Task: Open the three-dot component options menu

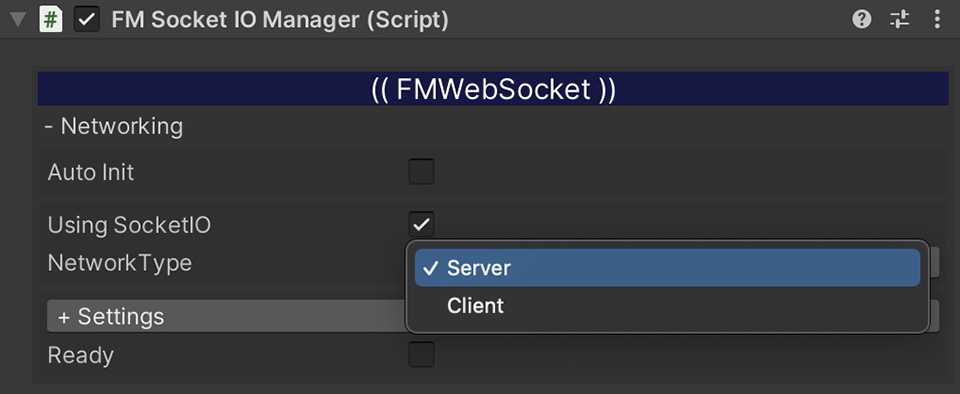Action: (937, 20)
